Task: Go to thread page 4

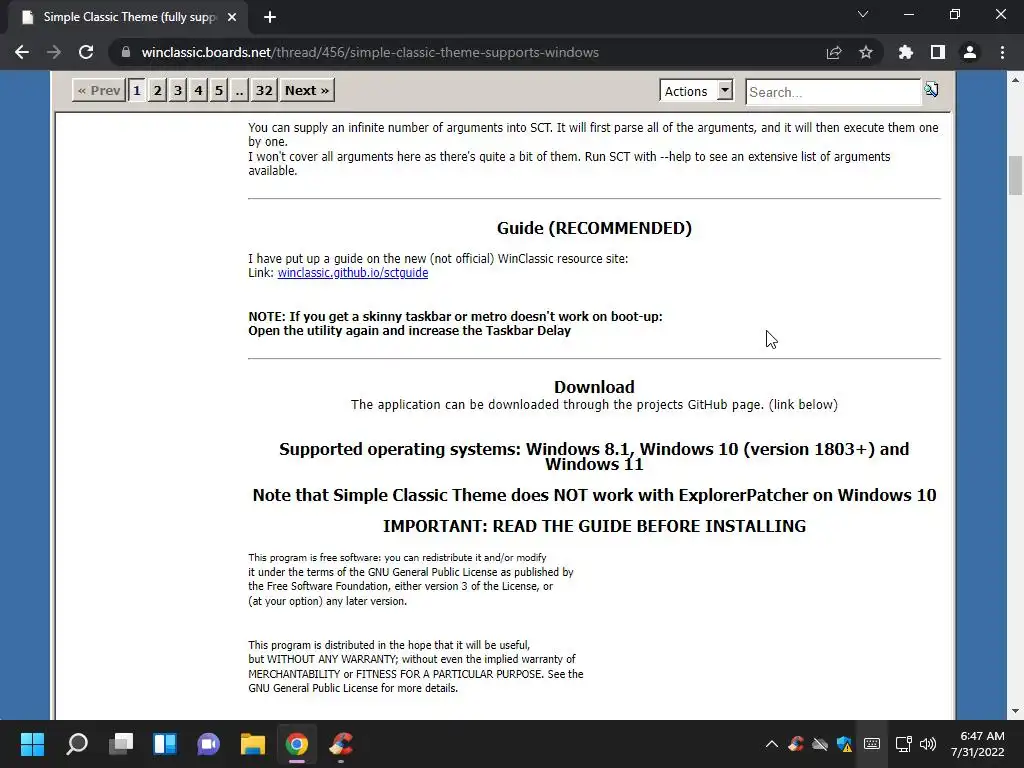Action: pyautogui.click(x=199, y=90)
